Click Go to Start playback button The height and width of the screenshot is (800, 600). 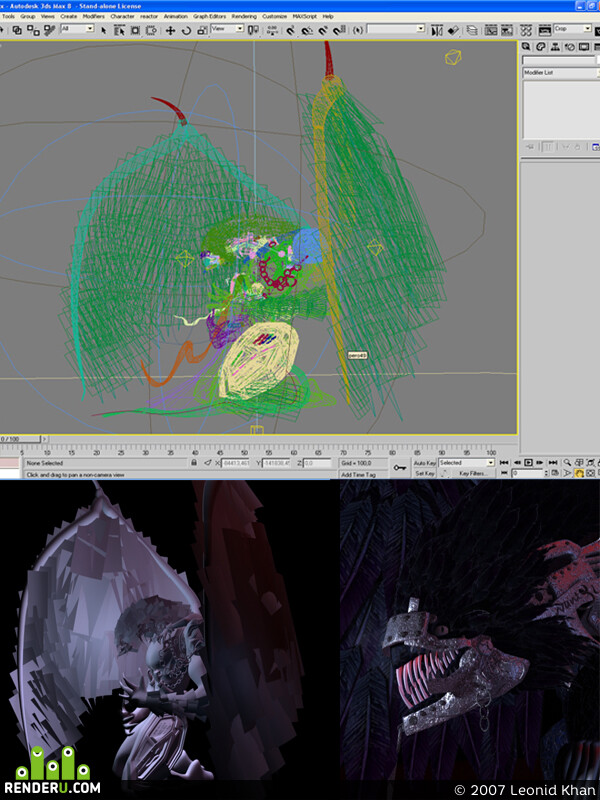(504, 462)
